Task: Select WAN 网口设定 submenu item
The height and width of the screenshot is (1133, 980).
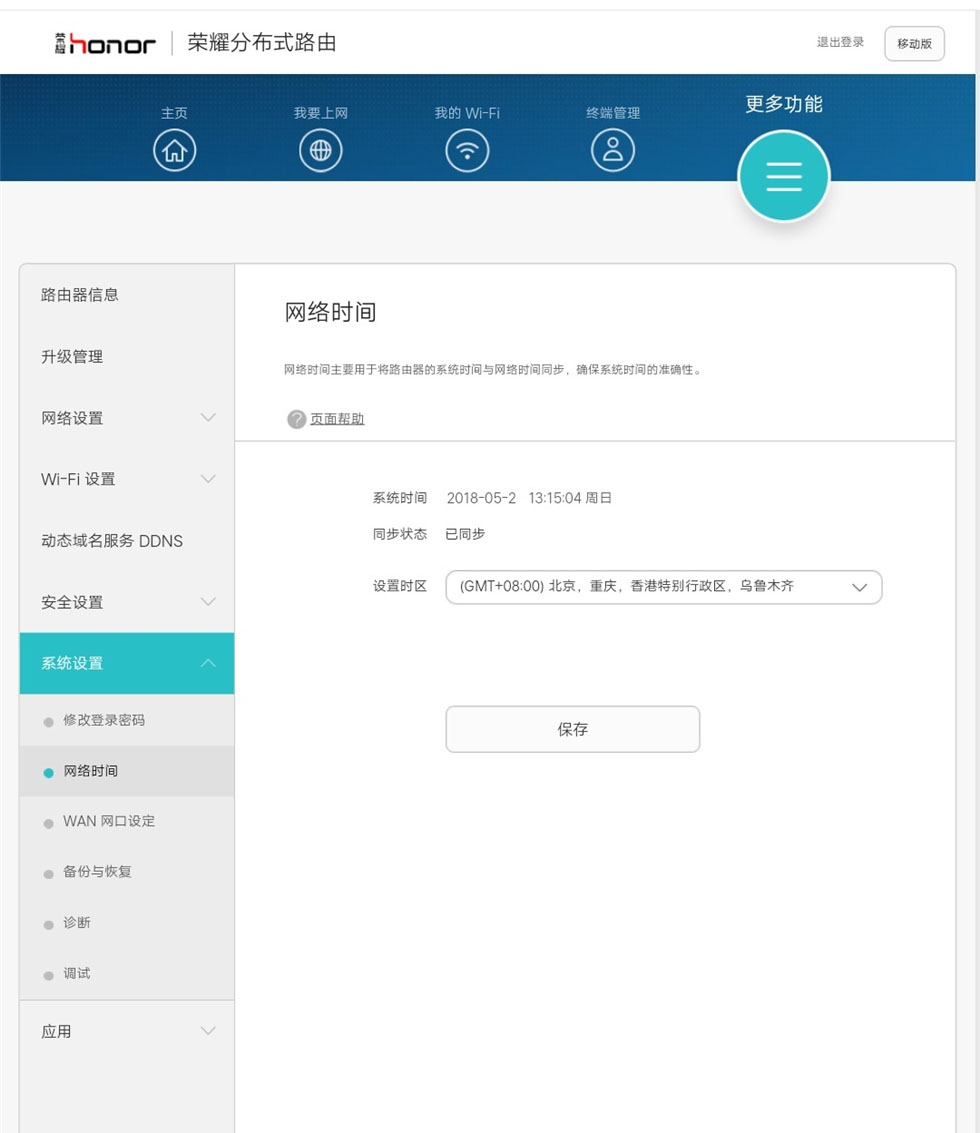Action: click(x=109, y=821)
